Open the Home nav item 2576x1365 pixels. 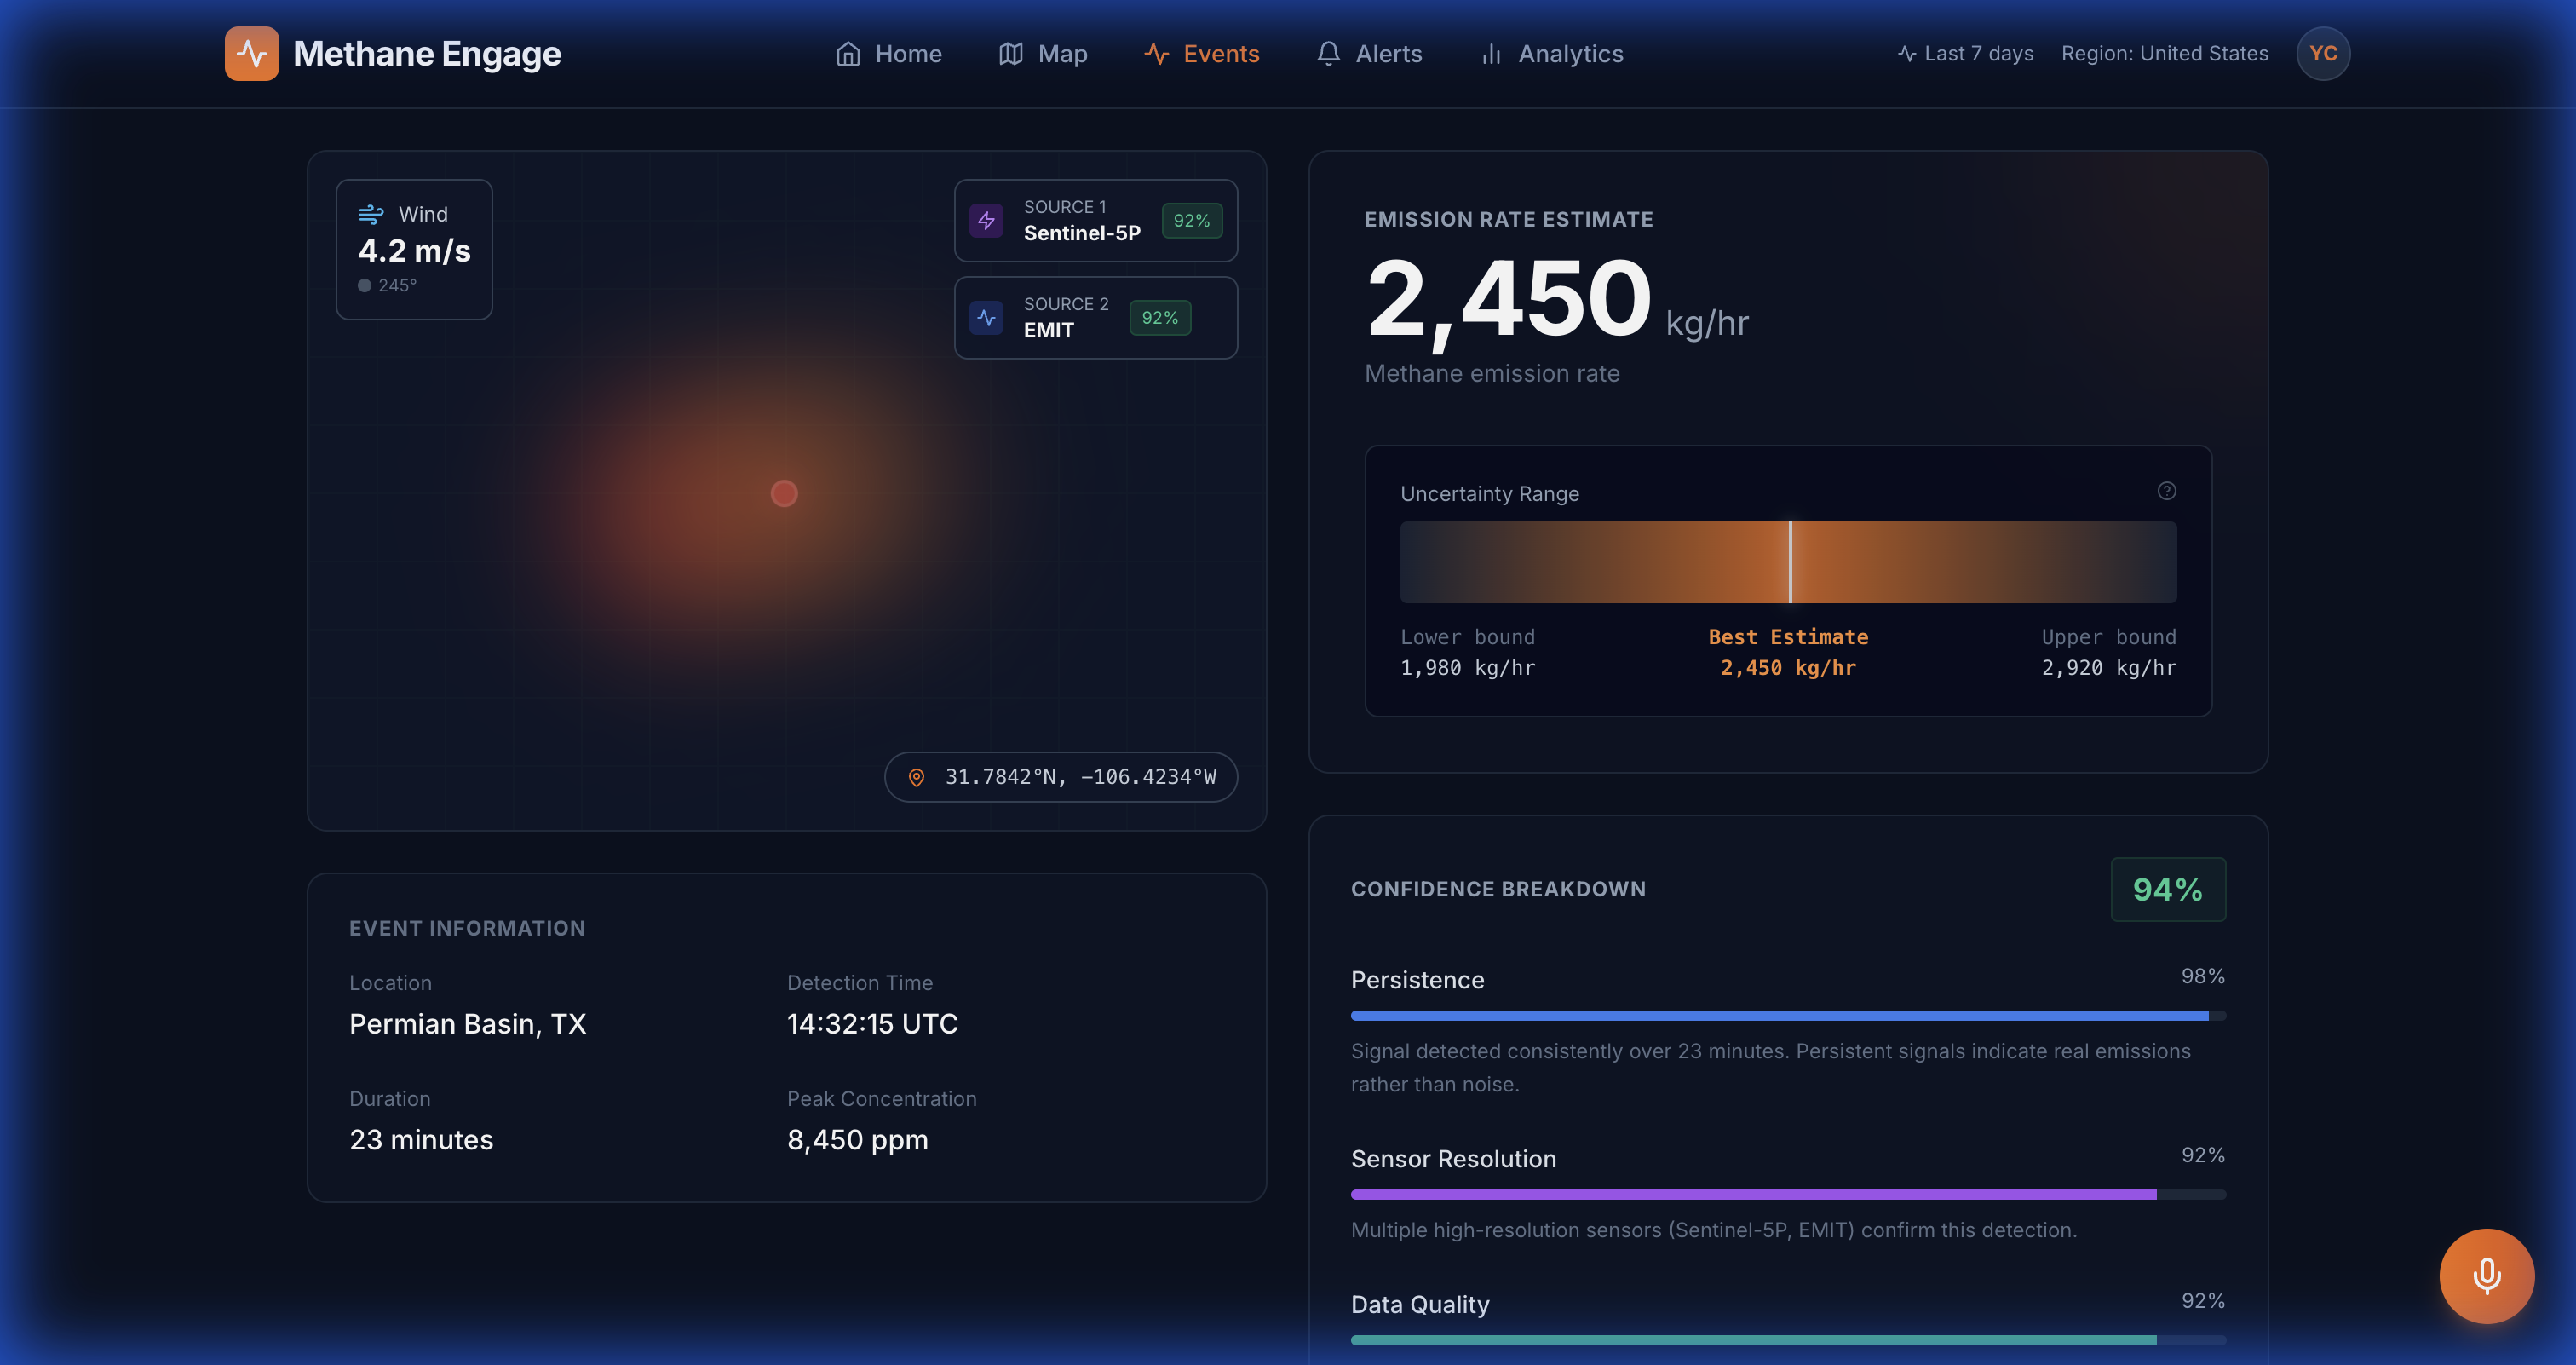pos(889,53)
